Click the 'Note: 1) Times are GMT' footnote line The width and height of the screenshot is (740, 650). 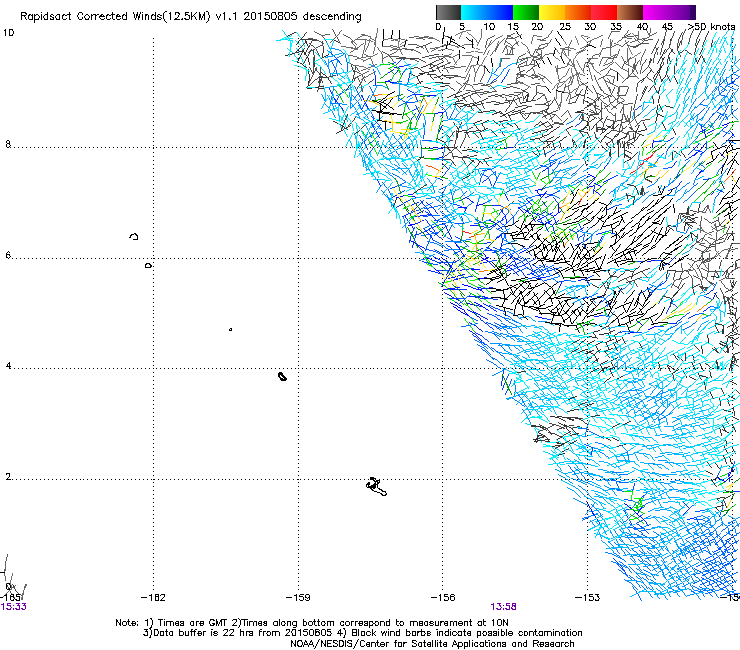click(312, 623)
